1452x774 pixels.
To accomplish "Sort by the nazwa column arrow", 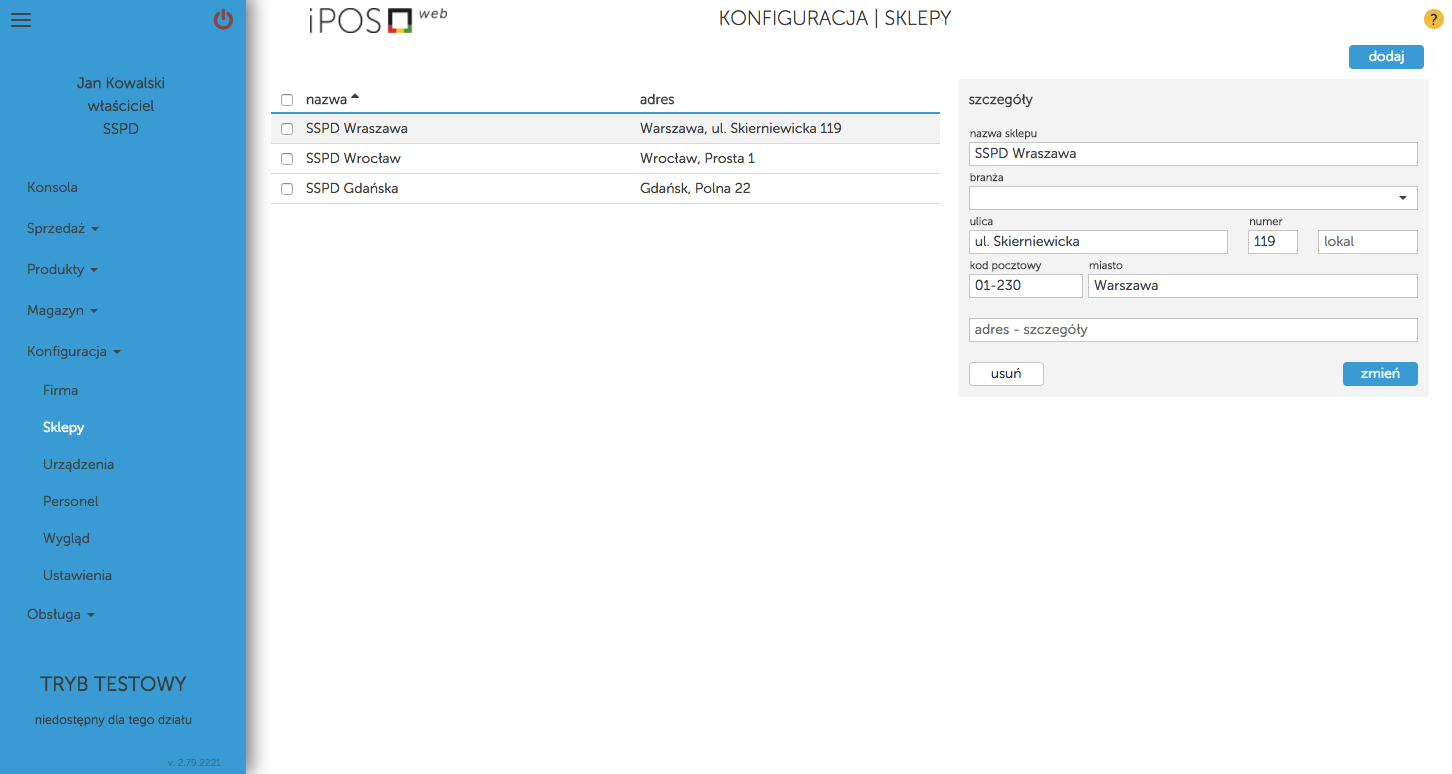I will (355, 97).
